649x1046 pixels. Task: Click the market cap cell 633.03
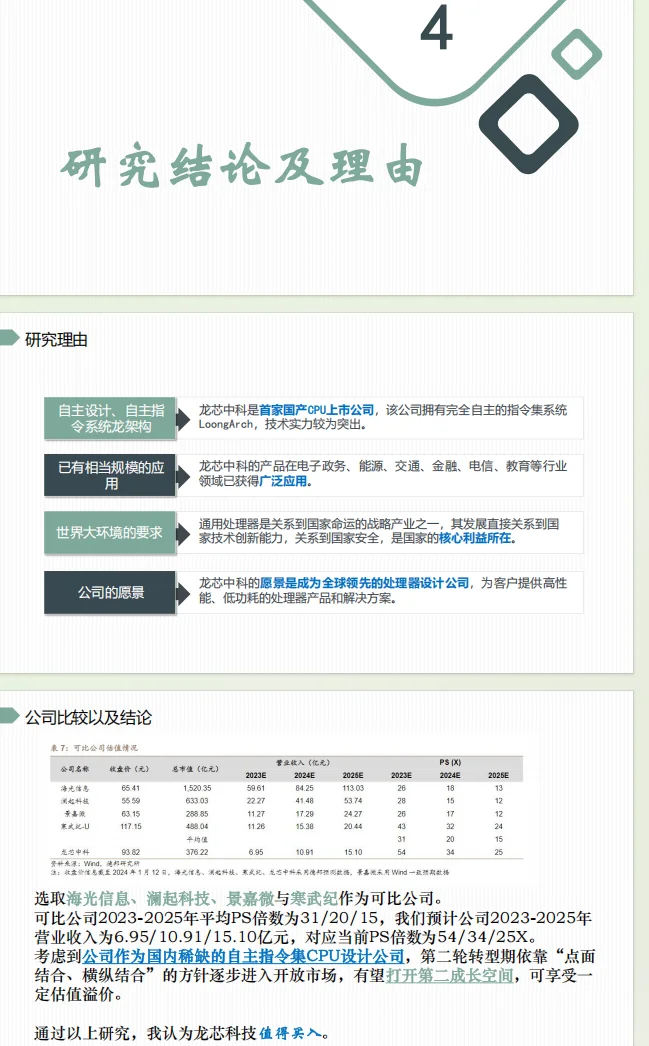(x=197, y=801)
